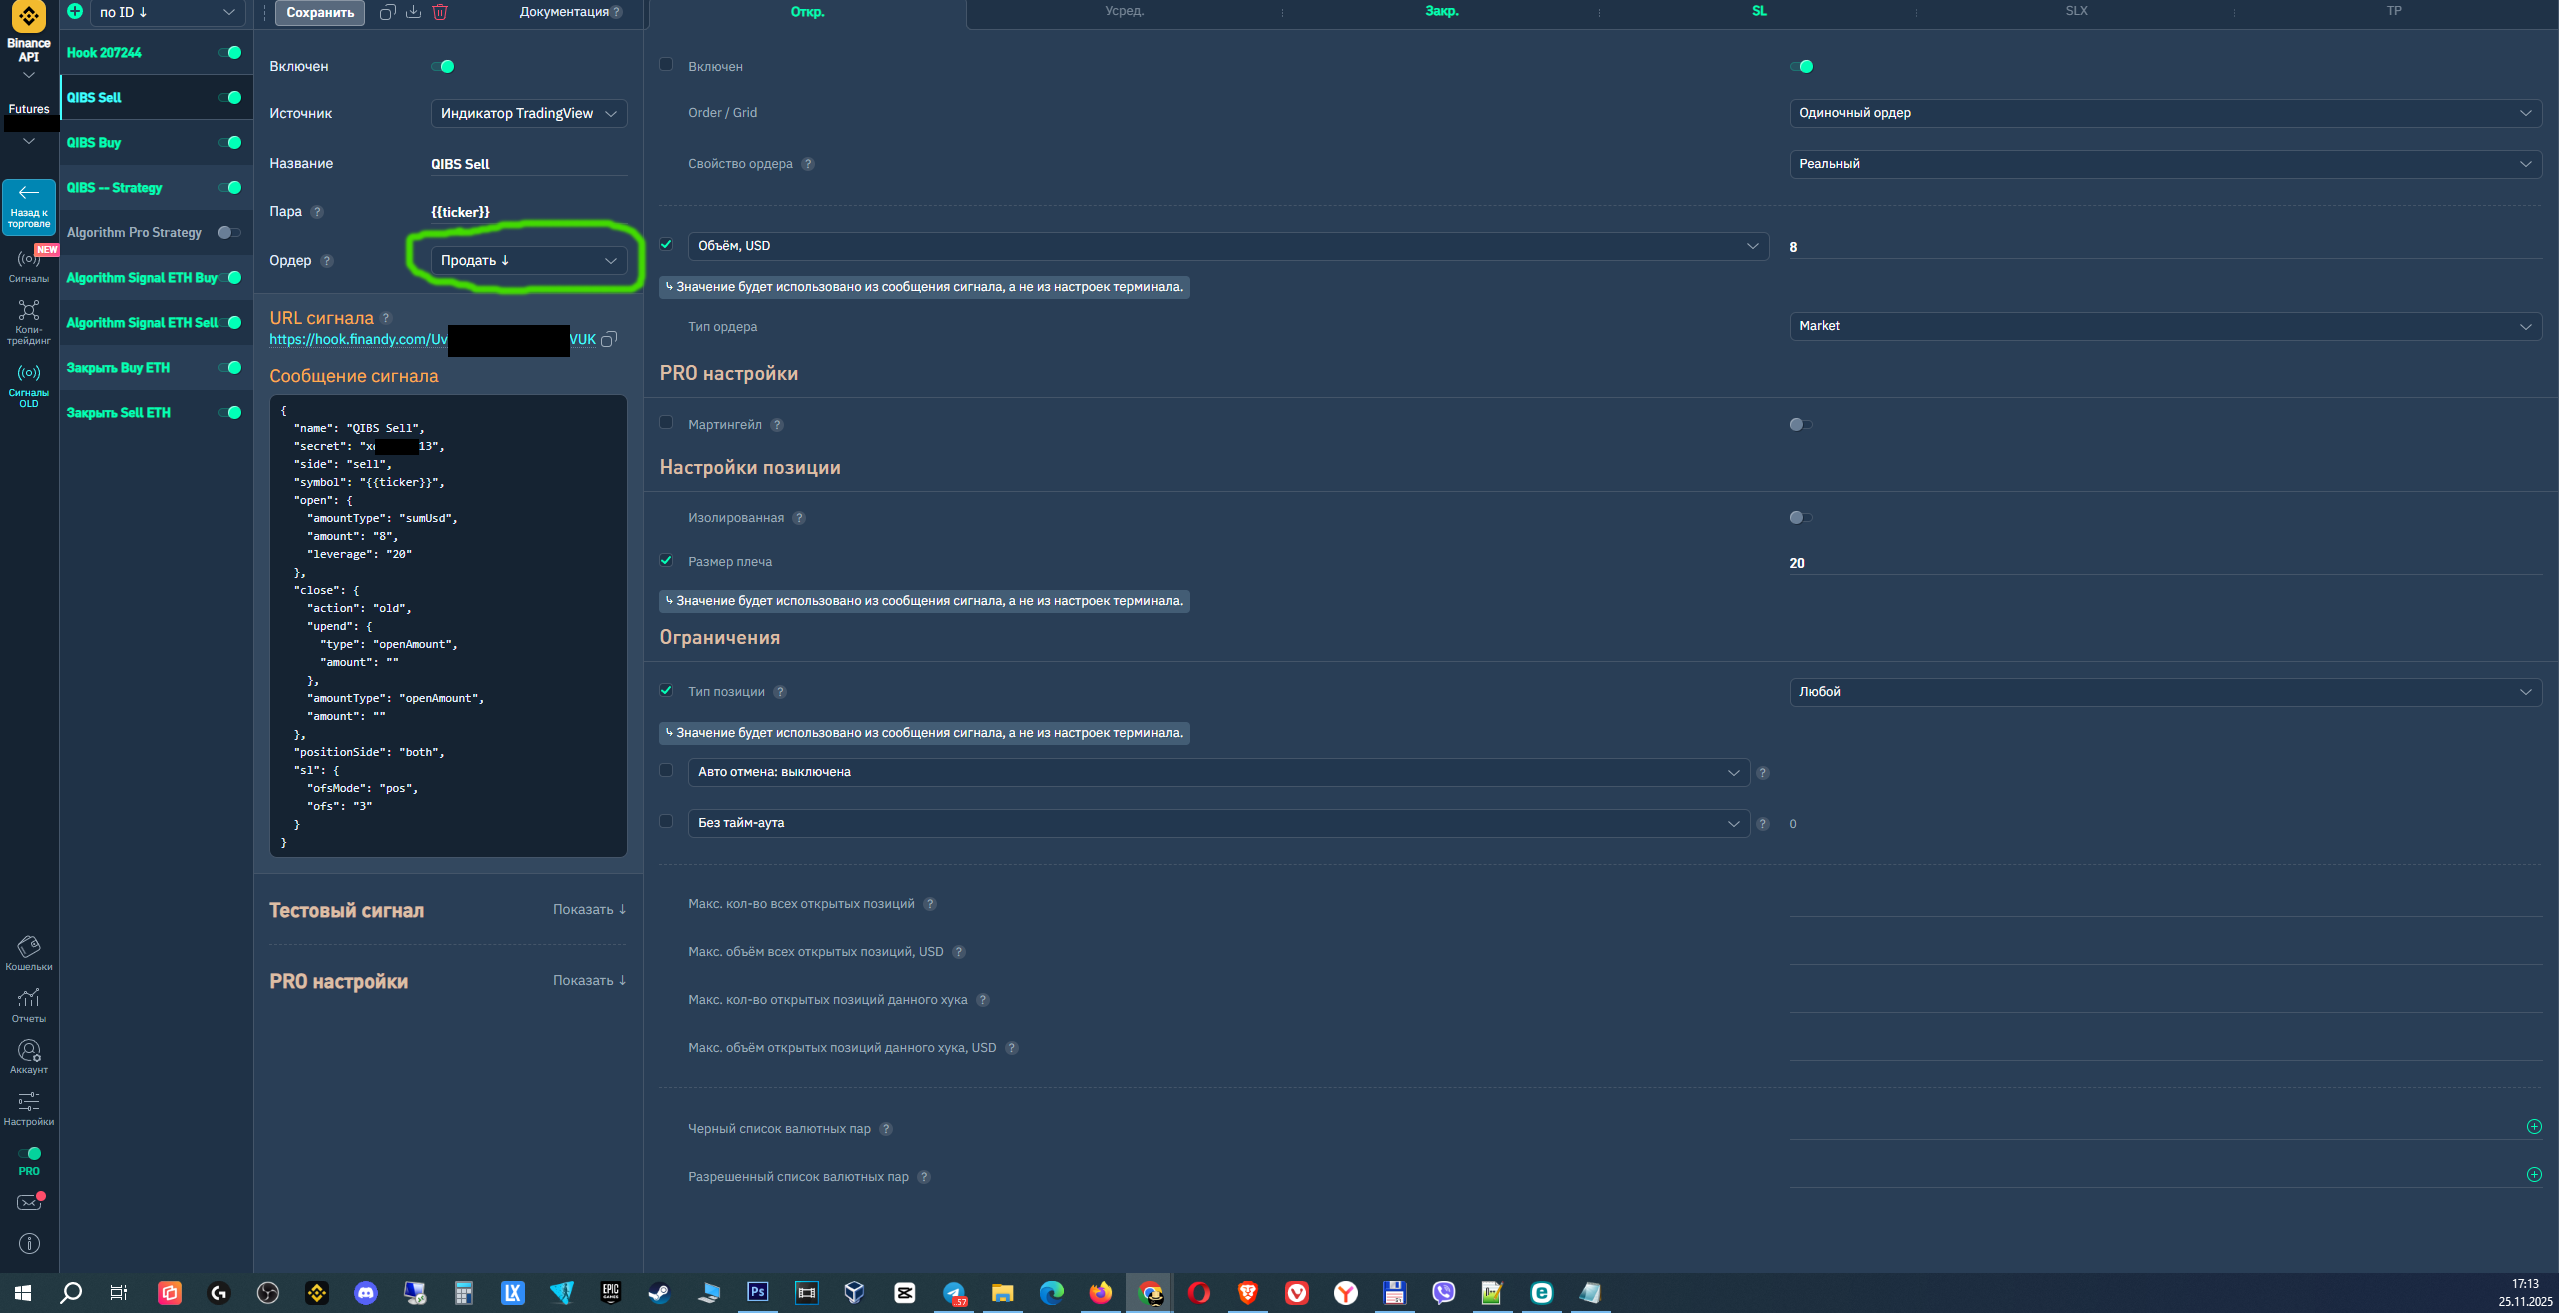The height and width of the screenshot is (1313, 2559).
Task: Open the Реальный order property dropdown
Action: pos(2165,164)
